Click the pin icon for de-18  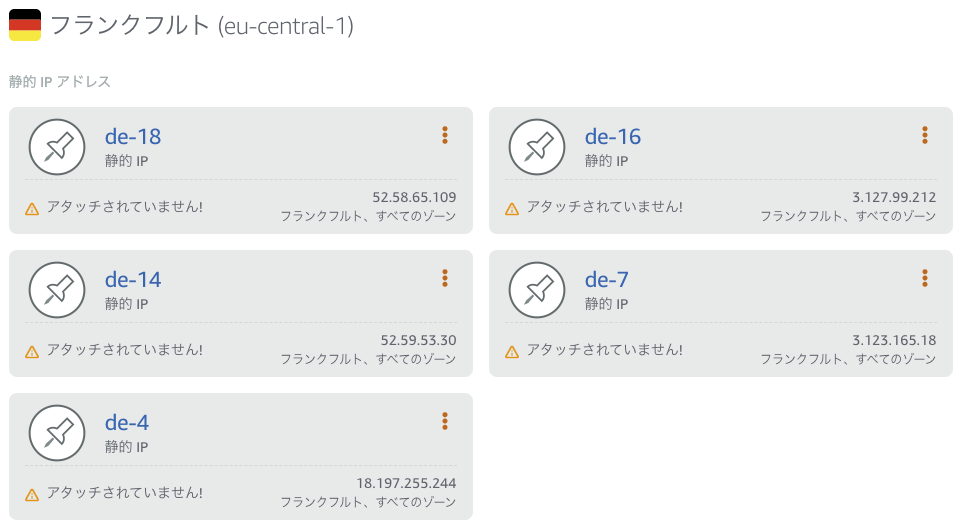coord(58,148)
